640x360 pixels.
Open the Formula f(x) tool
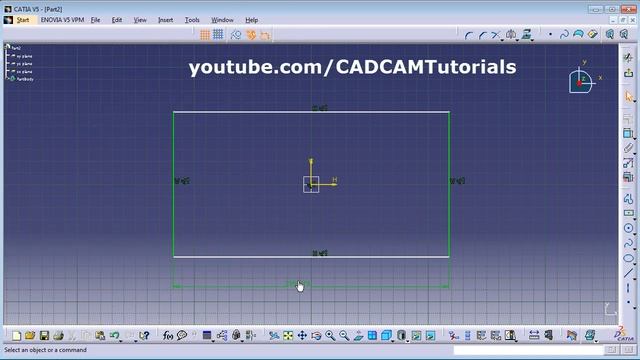(x=168, y=336)
